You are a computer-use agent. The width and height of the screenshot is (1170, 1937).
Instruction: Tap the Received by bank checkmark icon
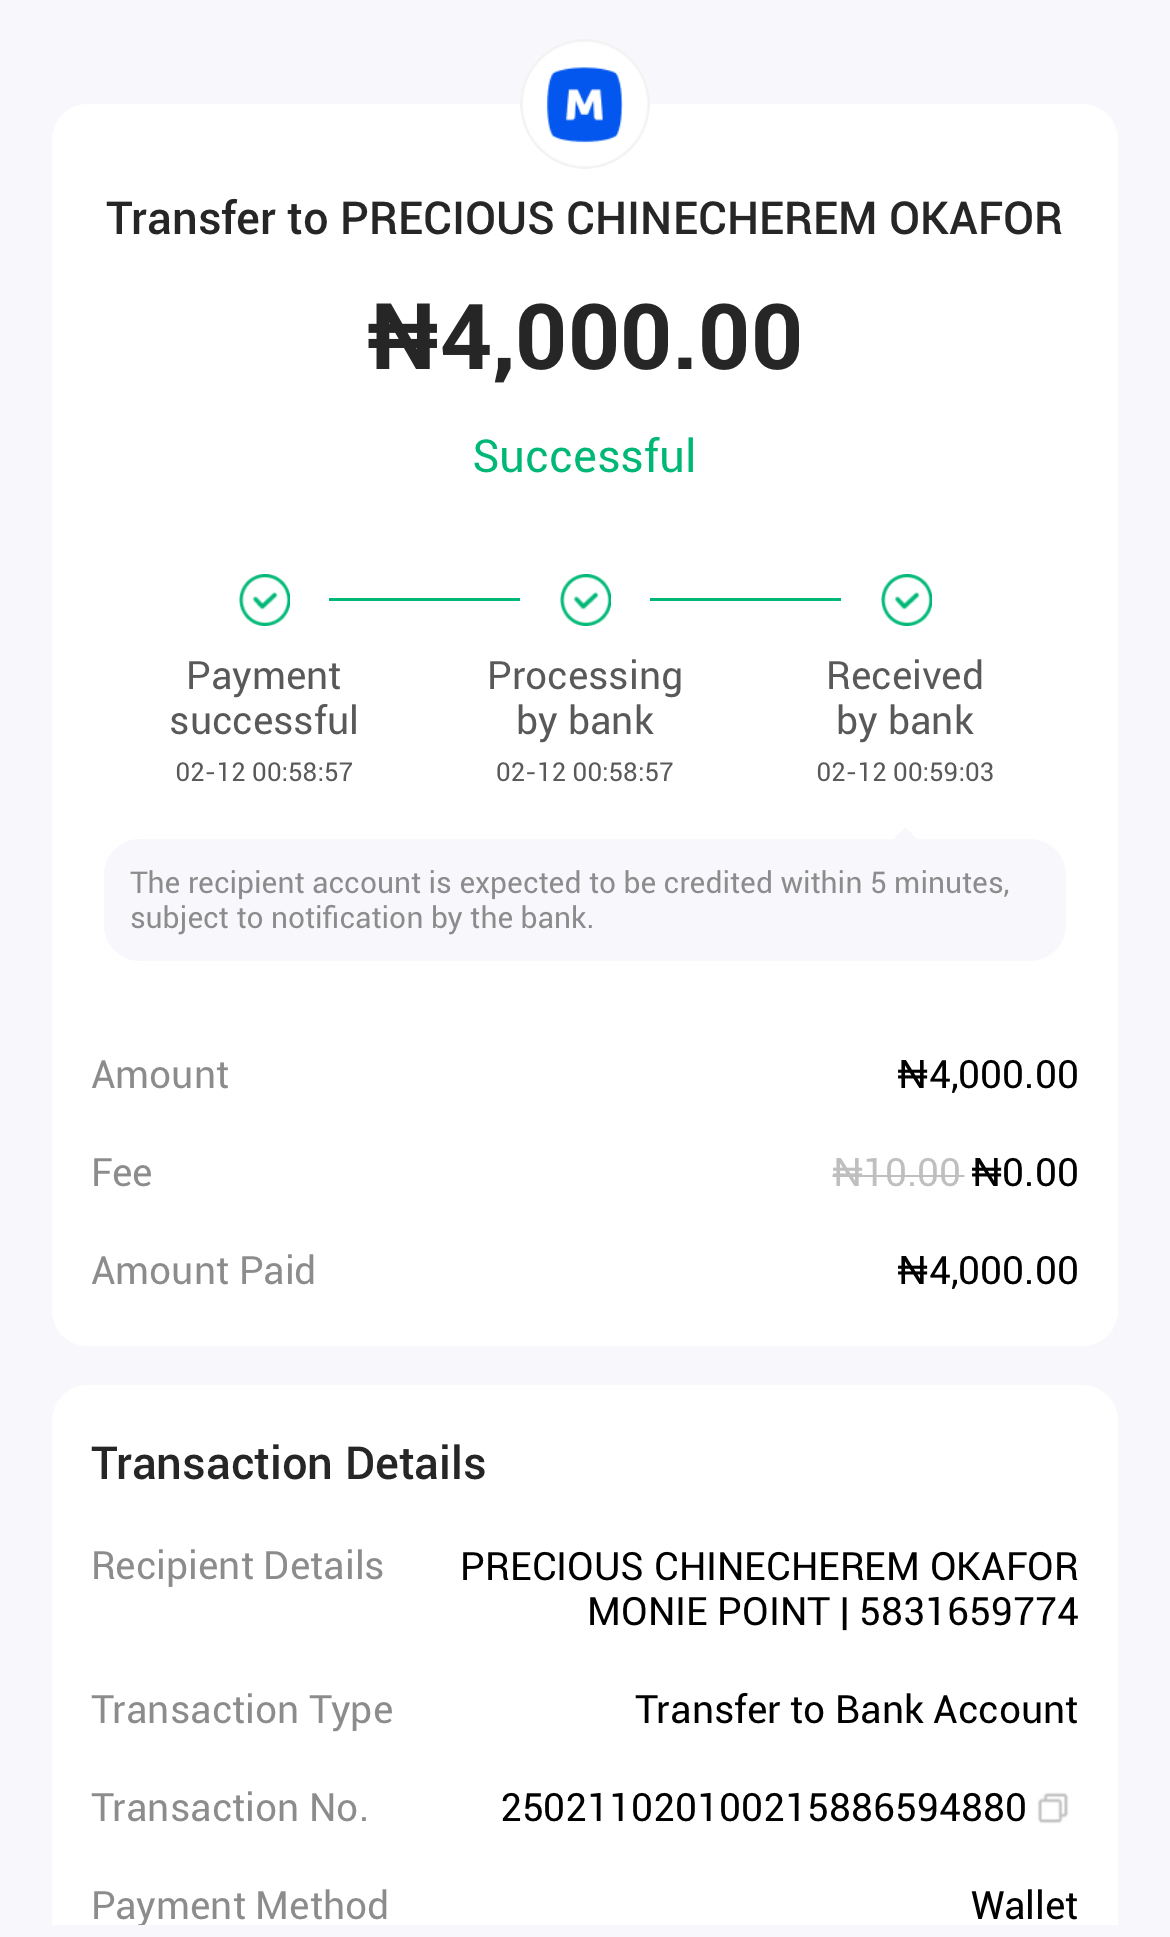click(907, 600)
